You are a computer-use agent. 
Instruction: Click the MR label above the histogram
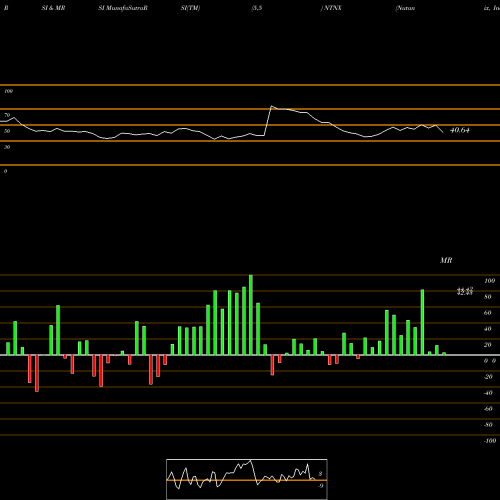446,260
